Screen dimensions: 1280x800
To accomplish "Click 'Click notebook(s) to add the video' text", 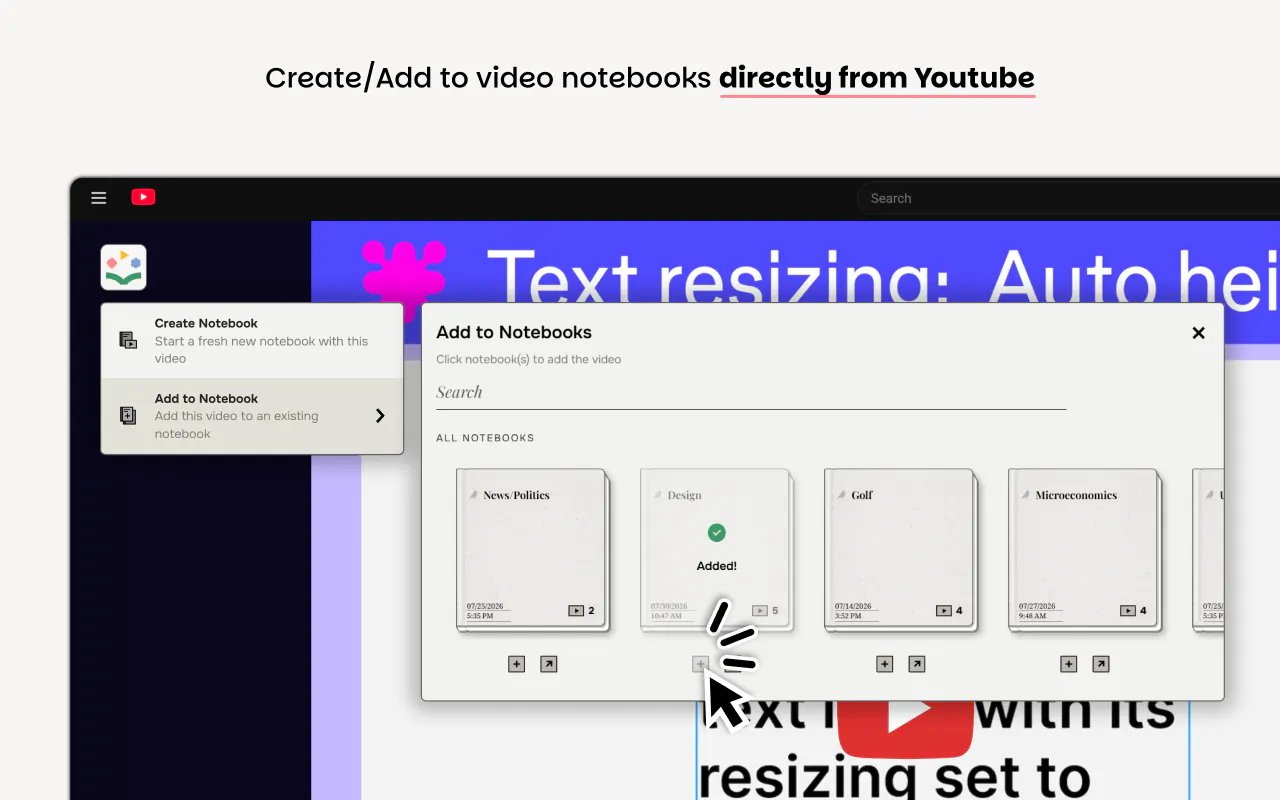I will [529, 359].
